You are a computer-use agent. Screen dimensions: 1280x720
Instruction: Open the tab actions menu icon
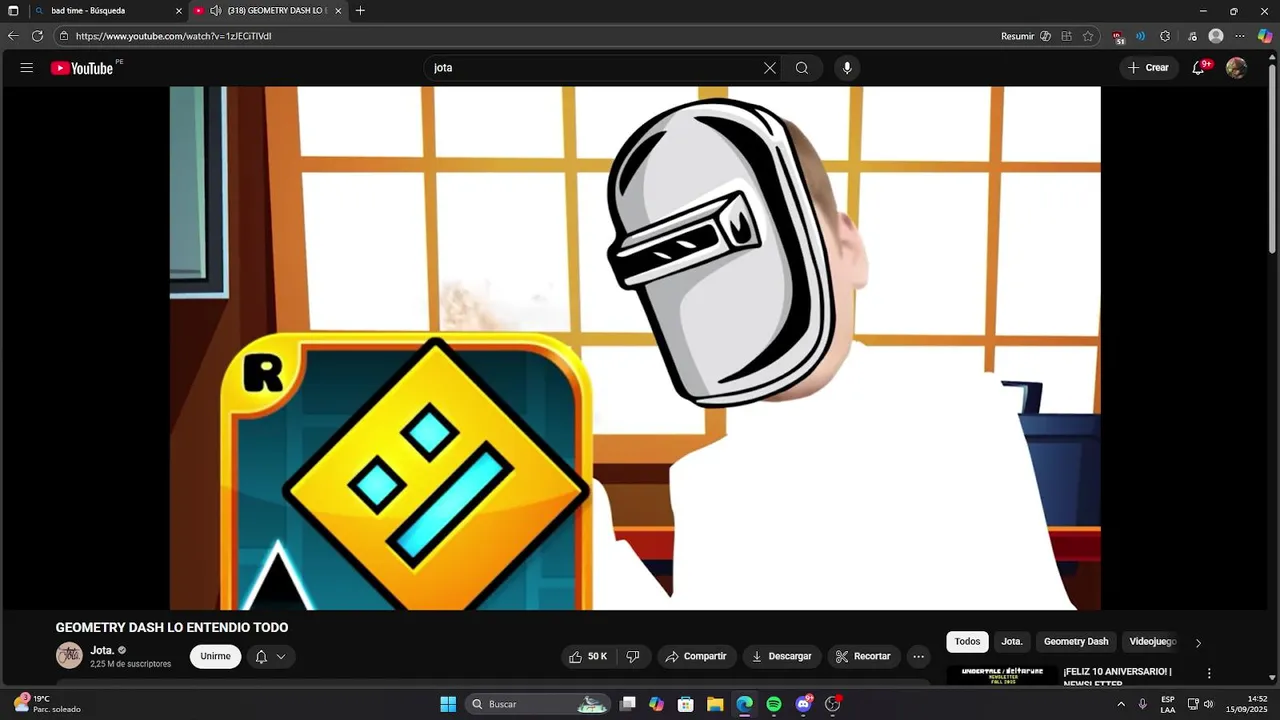(x=13, y=11)
